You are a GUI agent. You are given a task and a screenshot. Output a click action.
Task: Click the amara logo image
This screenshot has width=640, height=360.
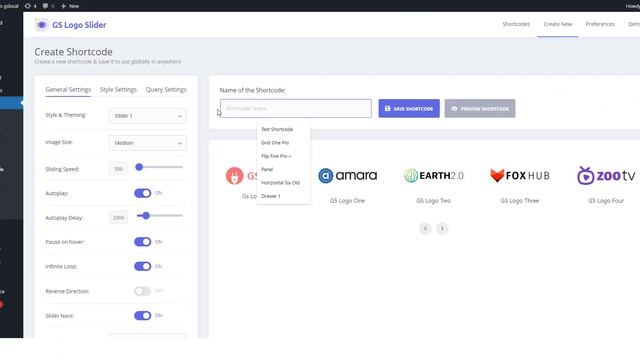347,176
